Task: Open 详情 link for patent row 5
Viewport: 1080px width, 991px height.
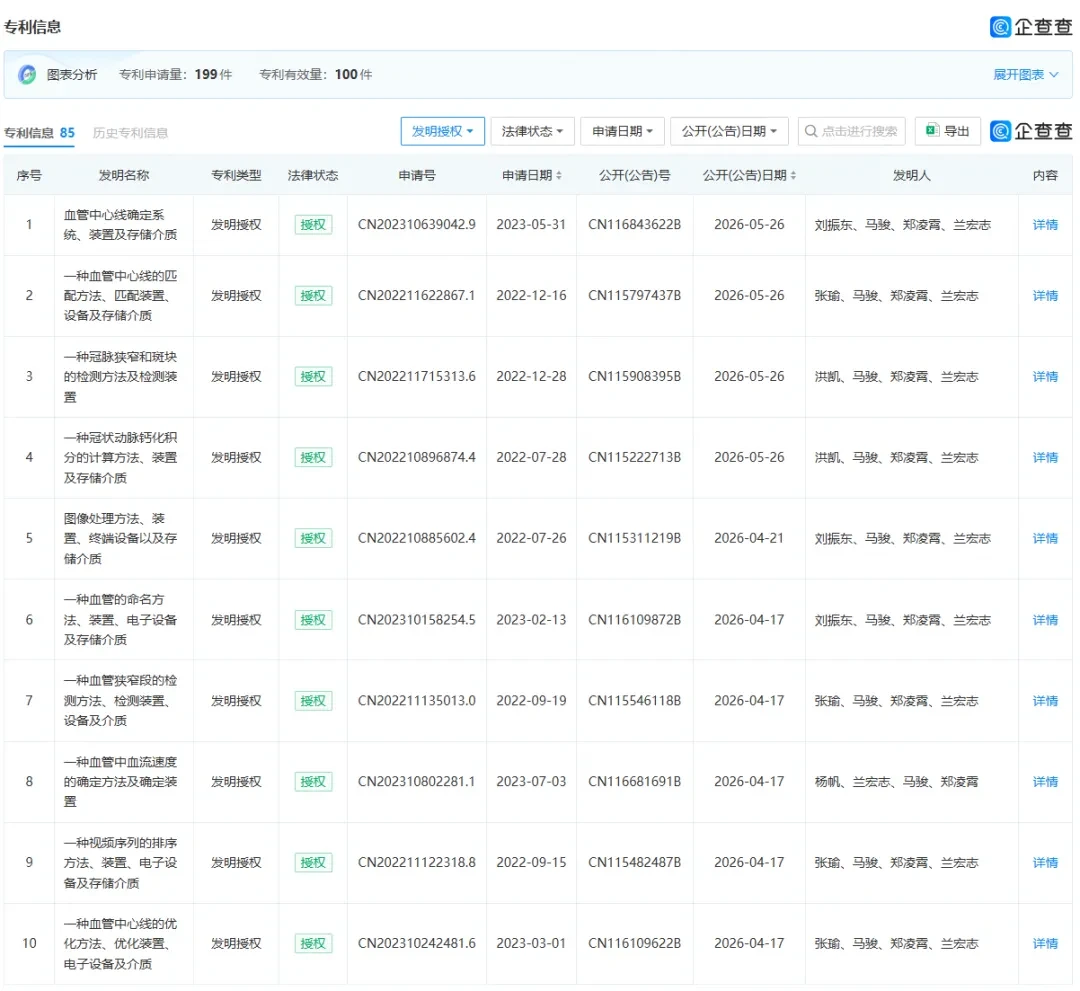Action: point(1045,538)
